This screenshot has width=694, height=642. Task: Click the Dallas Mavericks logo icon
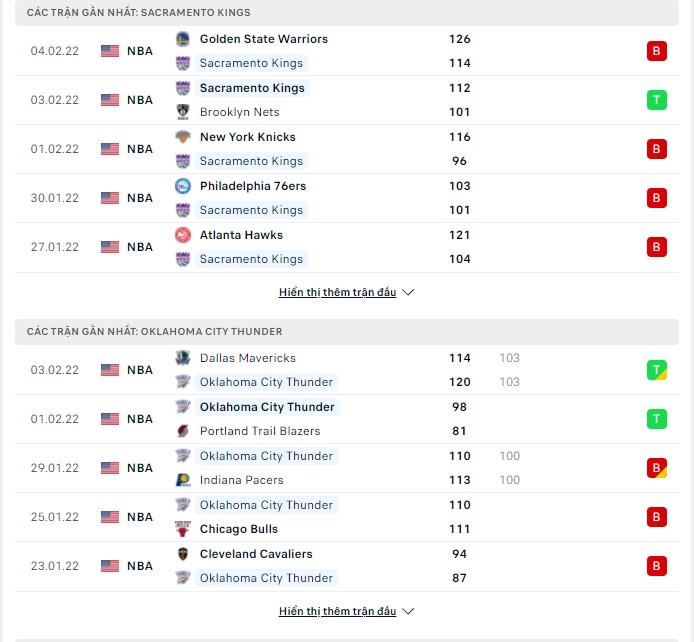[x=183, y=358]
